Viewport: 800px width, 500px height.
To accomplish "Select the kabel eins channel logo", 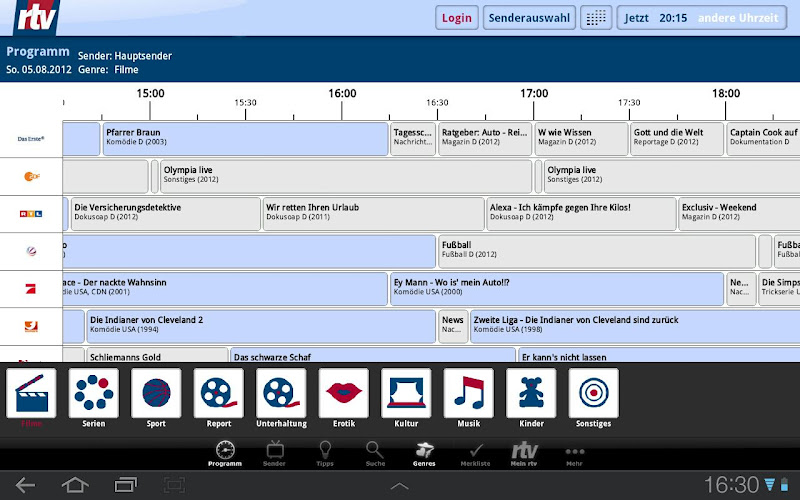I will [31, 326].
